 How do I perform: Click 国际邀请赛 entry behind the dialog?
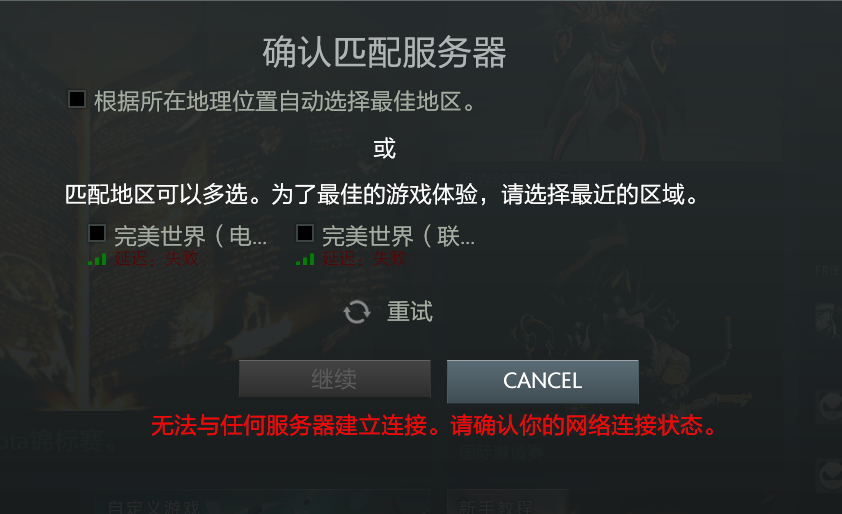coord(502,453)
